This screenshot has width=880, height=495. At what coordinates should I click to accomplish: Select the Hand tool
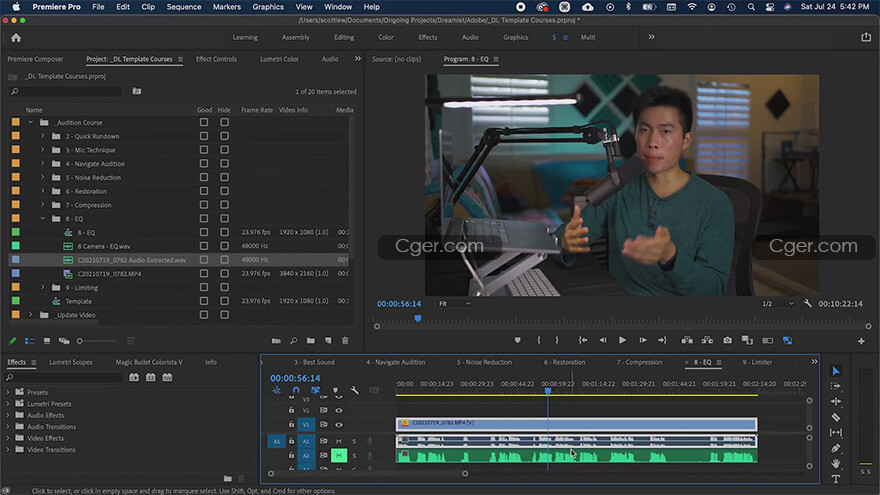836,463
